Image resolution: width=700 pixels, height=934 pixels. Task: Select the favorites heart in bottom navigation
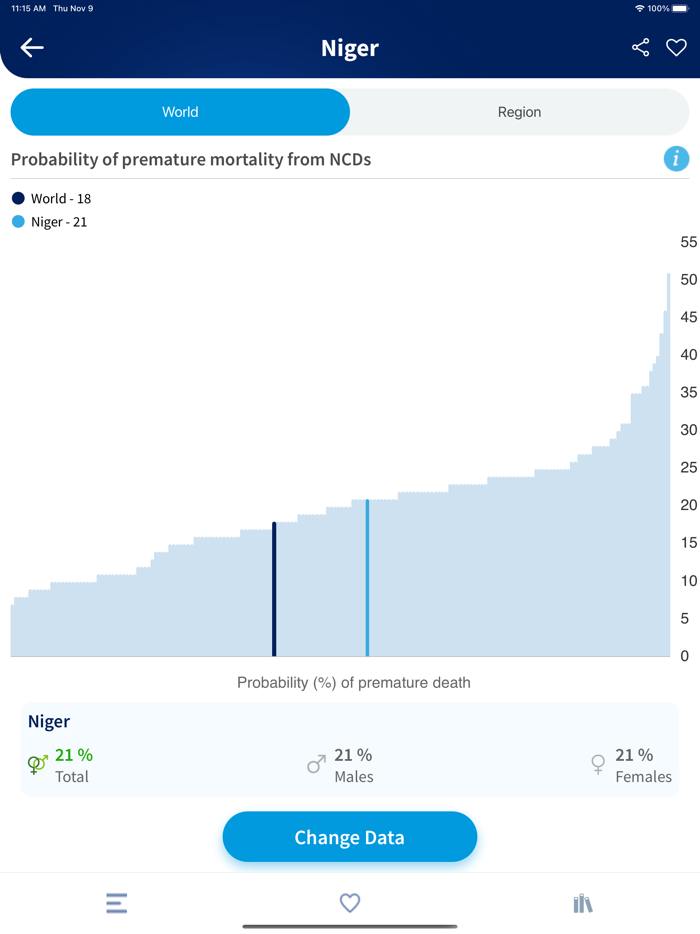pos(349,903)
